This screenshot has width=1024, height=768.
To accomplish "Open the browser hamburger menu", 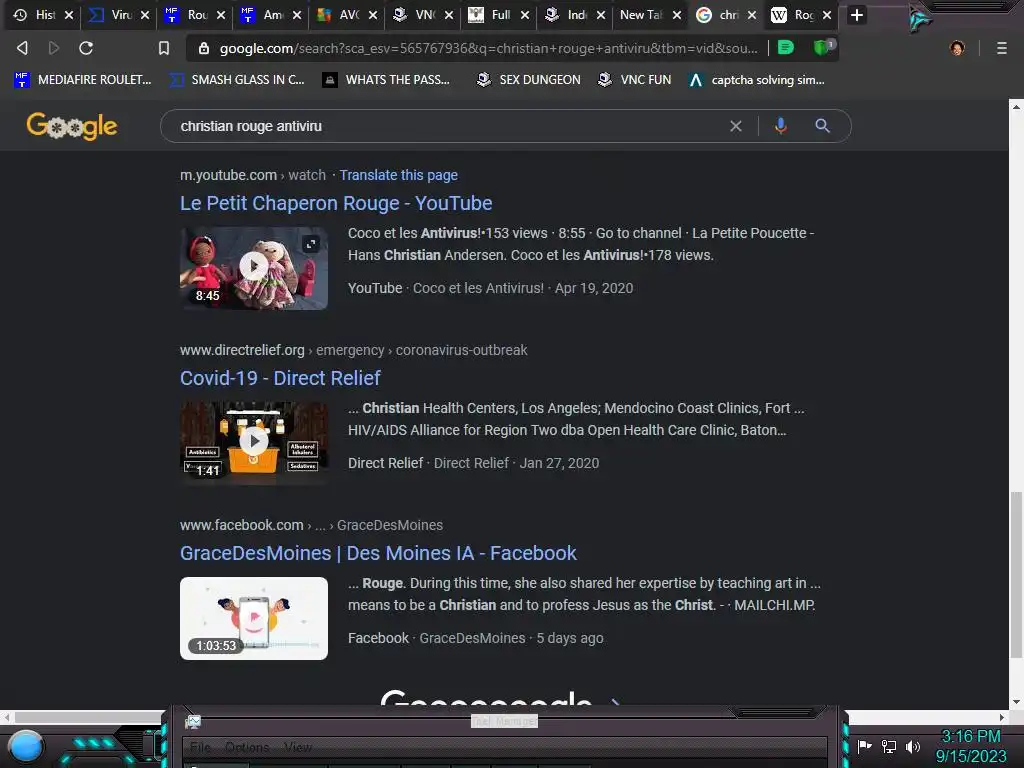I will click(1002, 48).
